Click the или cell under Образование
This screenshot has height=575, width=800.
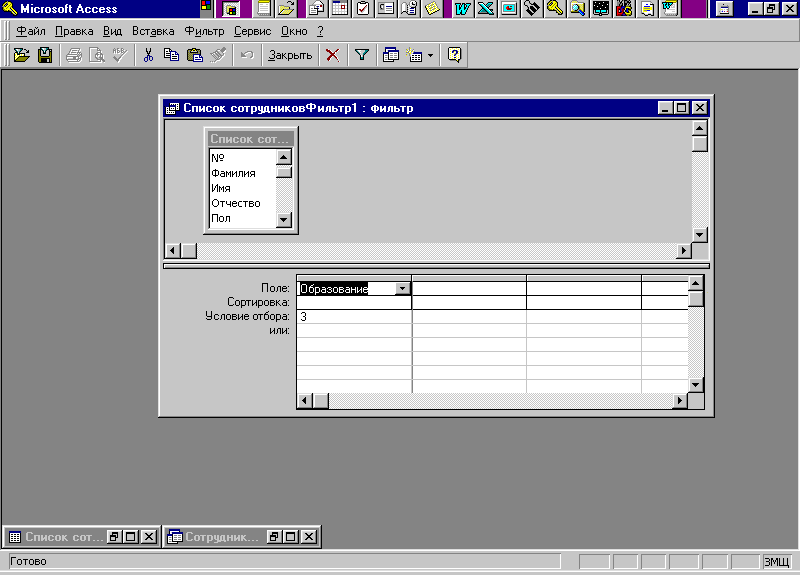[354, 331]
